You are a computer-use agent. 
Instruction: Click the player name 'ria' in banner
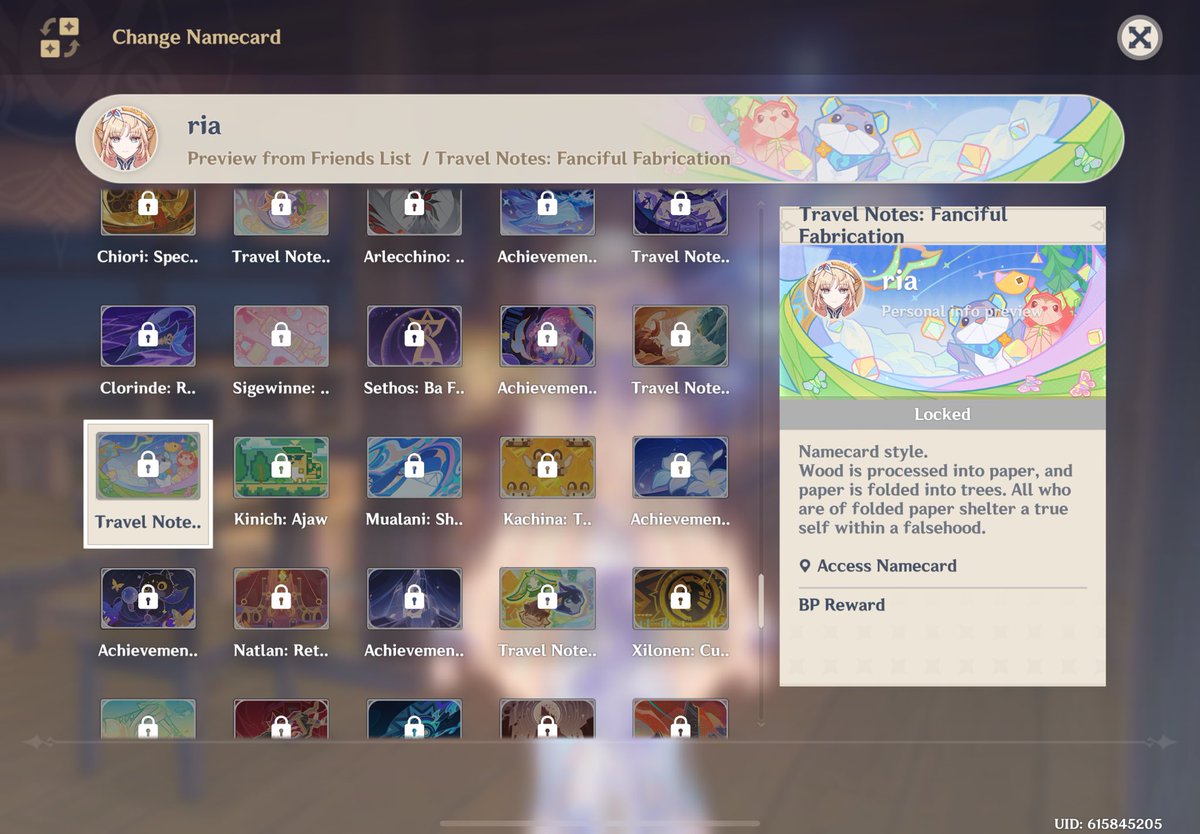pos(203,126)
